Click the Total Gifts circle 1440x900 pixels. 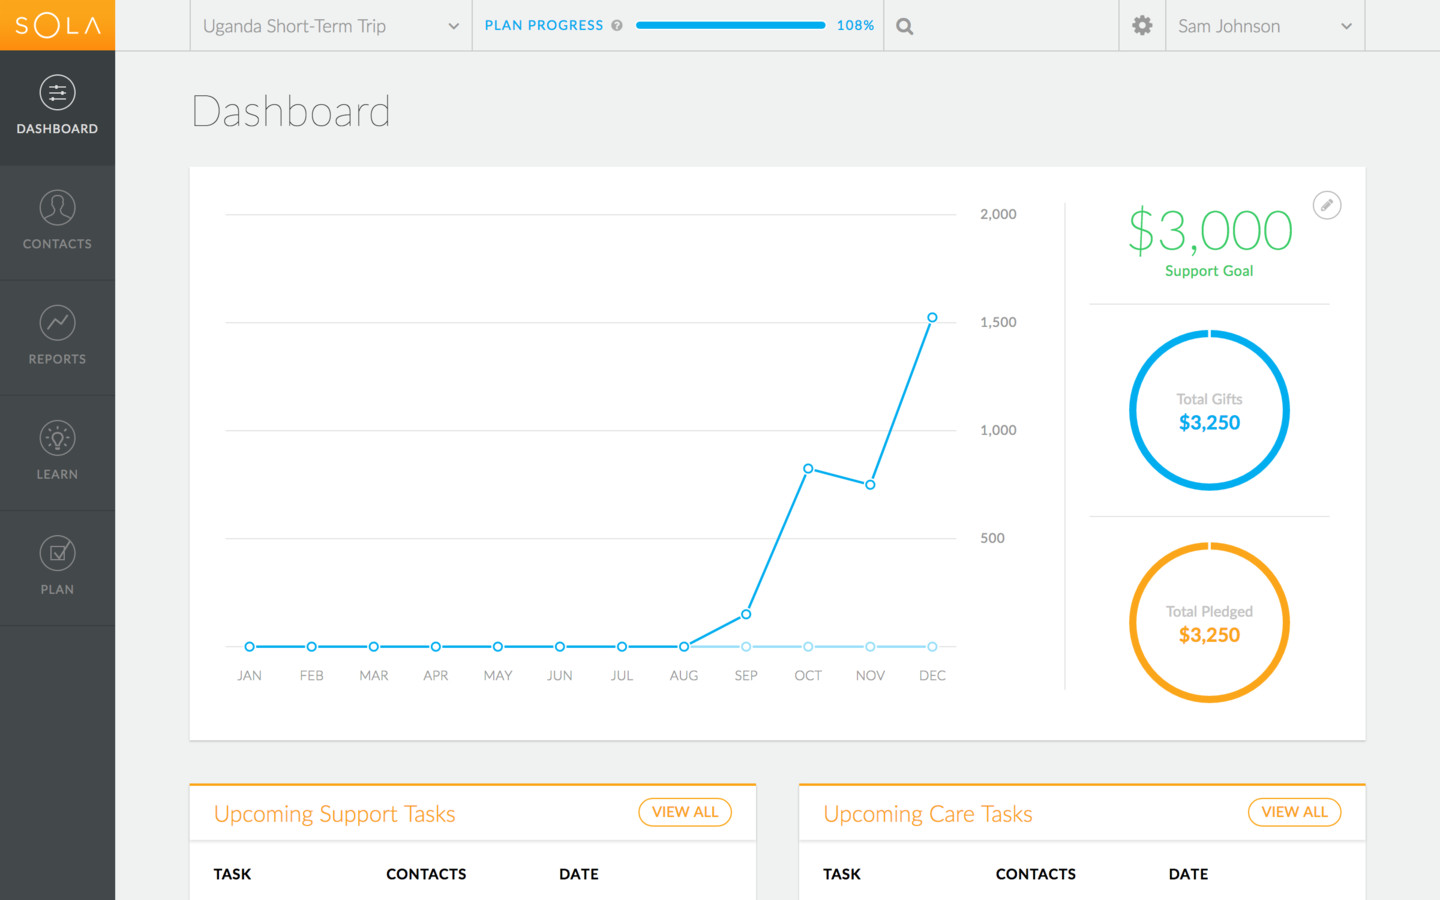[1209, 410]
